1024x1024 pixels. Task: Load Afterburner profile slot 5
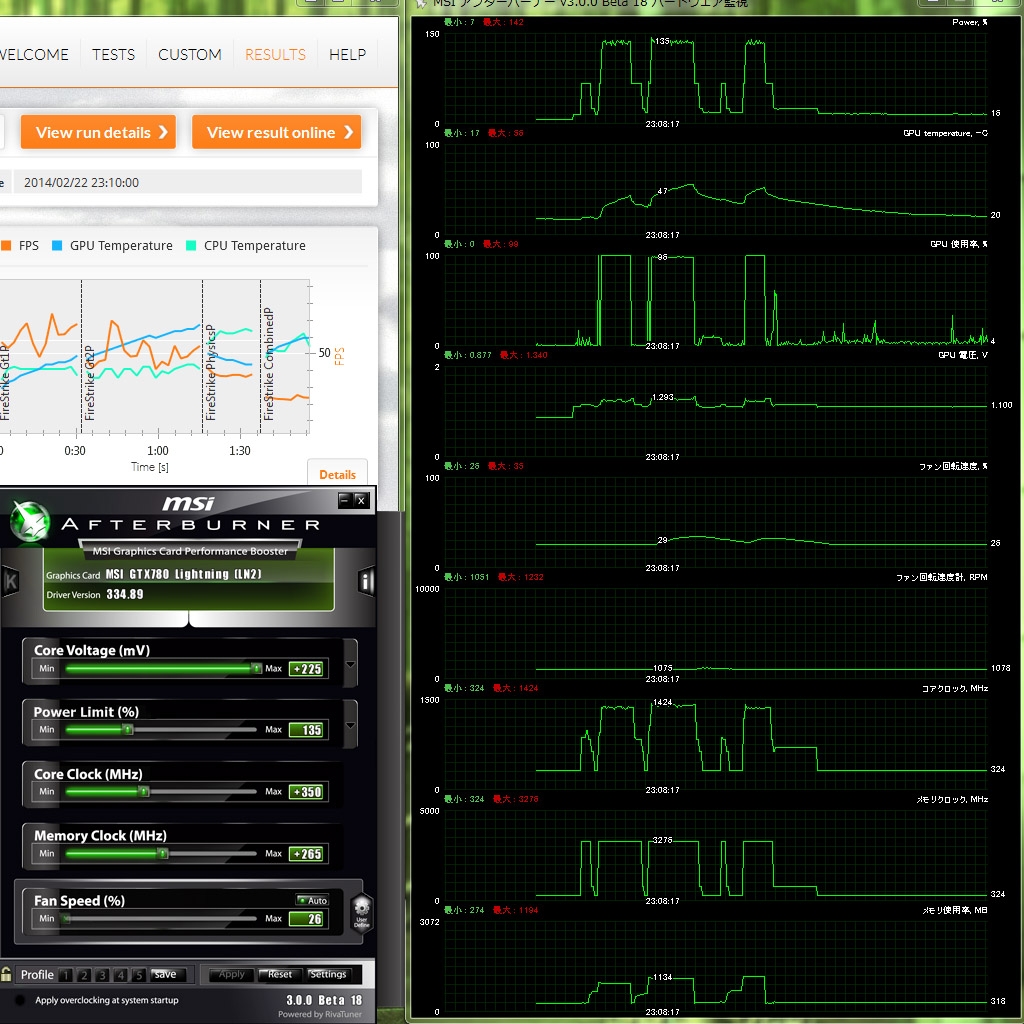coord(138,975)
